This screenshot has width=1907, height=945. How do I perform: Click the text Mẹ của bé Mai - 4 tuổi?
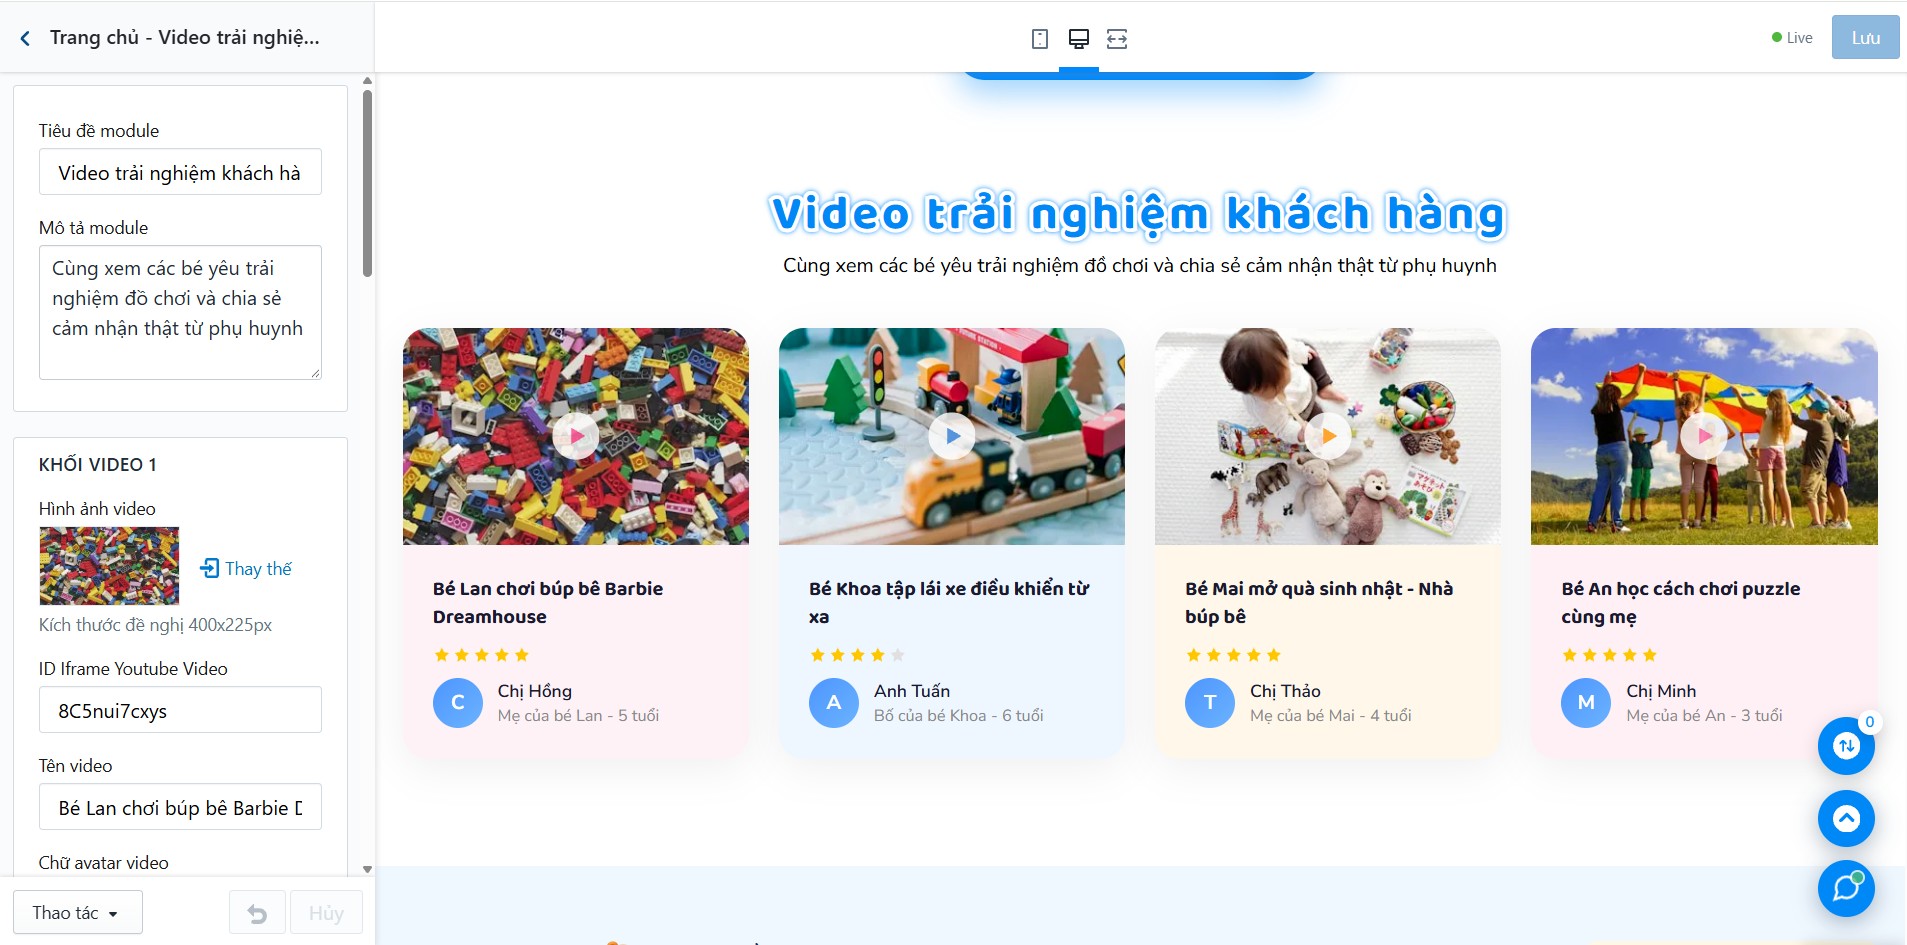[x=1330, y=715]
